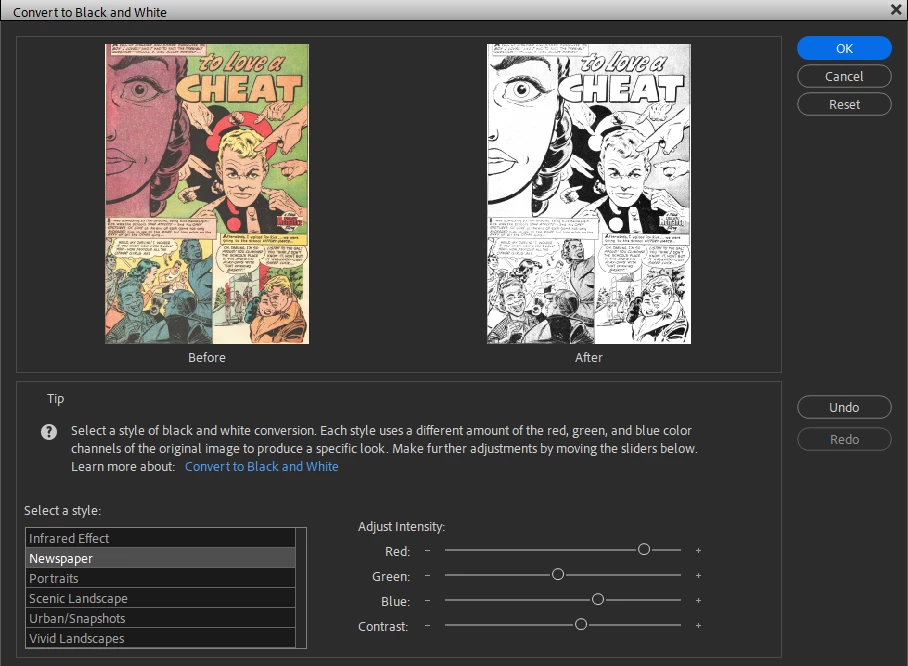The image size is (908, 666).
Task: Click the style list scrollbar
Action: (301, 588)
